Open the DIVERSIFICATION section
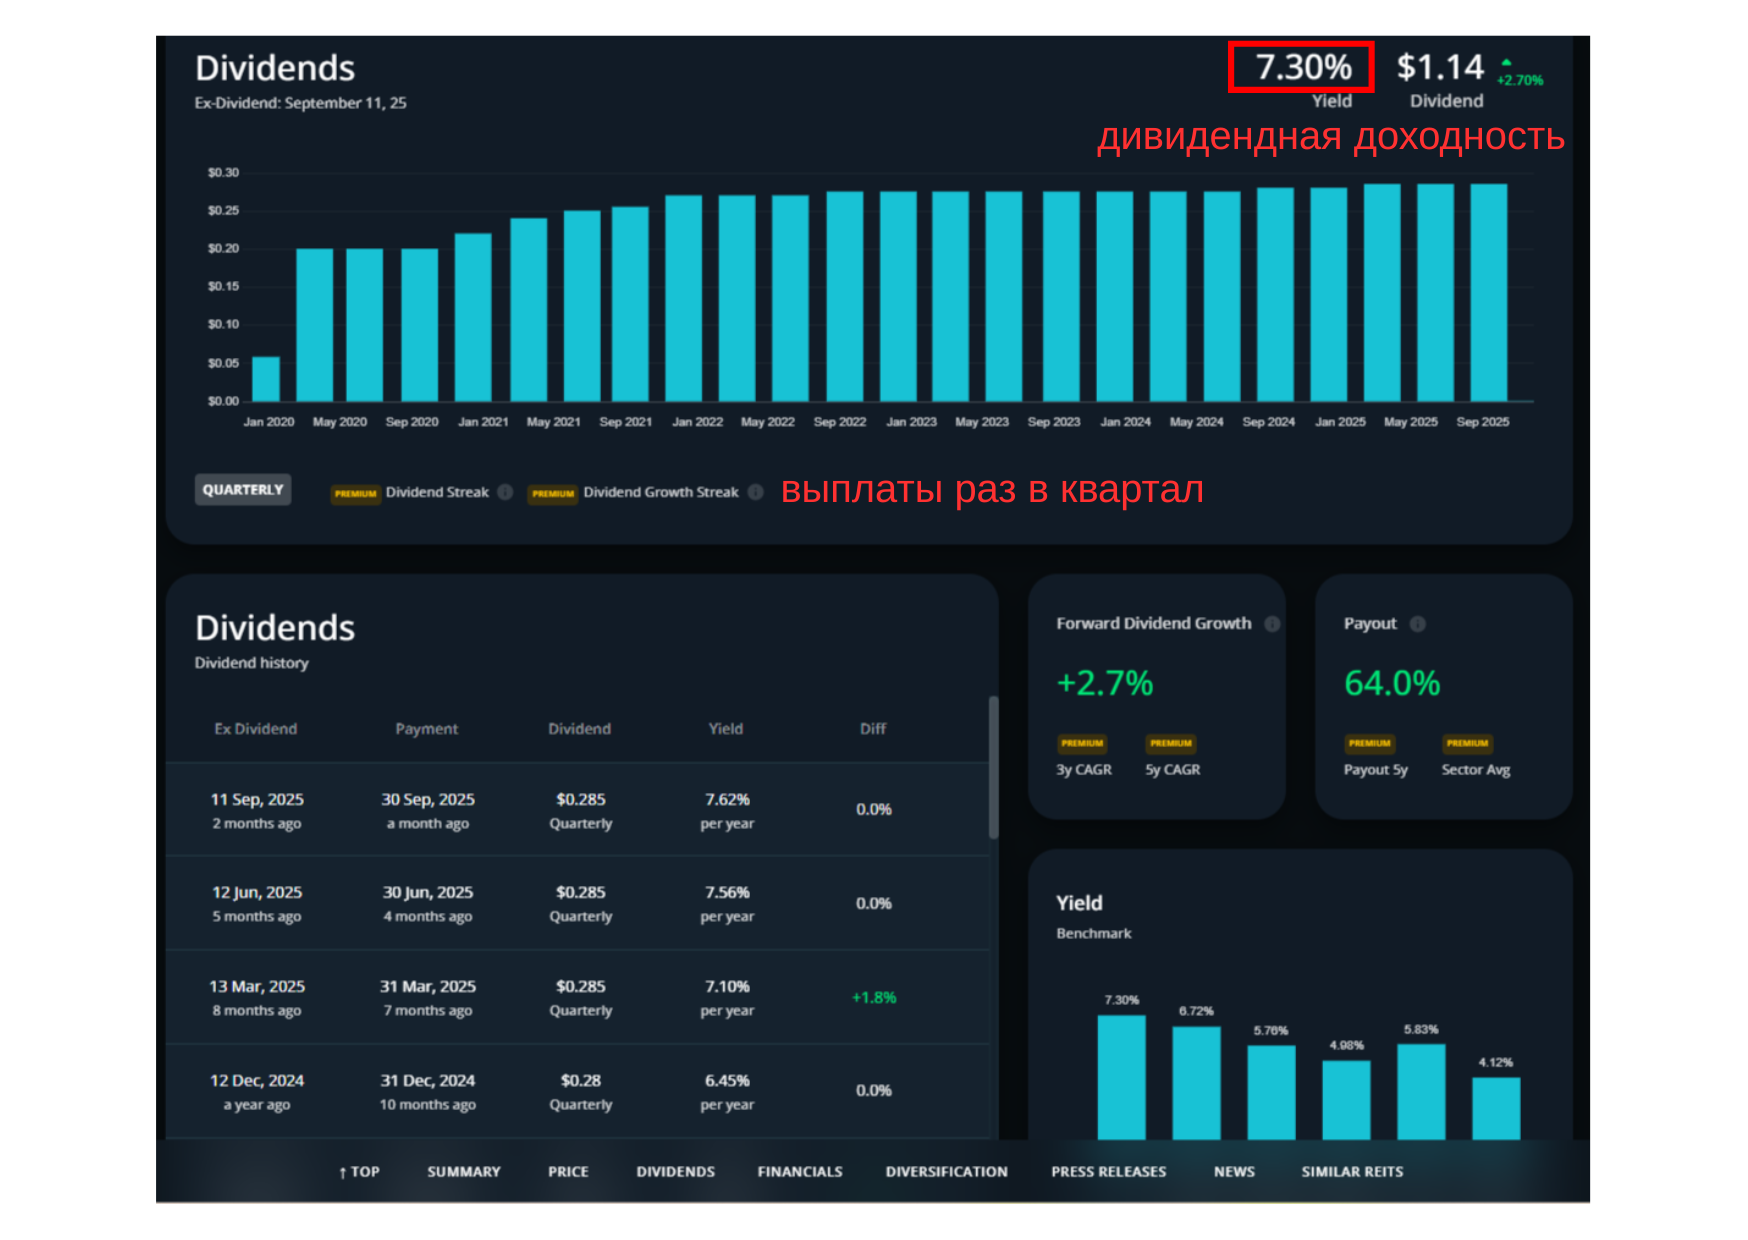Screen dimensions: 1748x1240 946,1172
